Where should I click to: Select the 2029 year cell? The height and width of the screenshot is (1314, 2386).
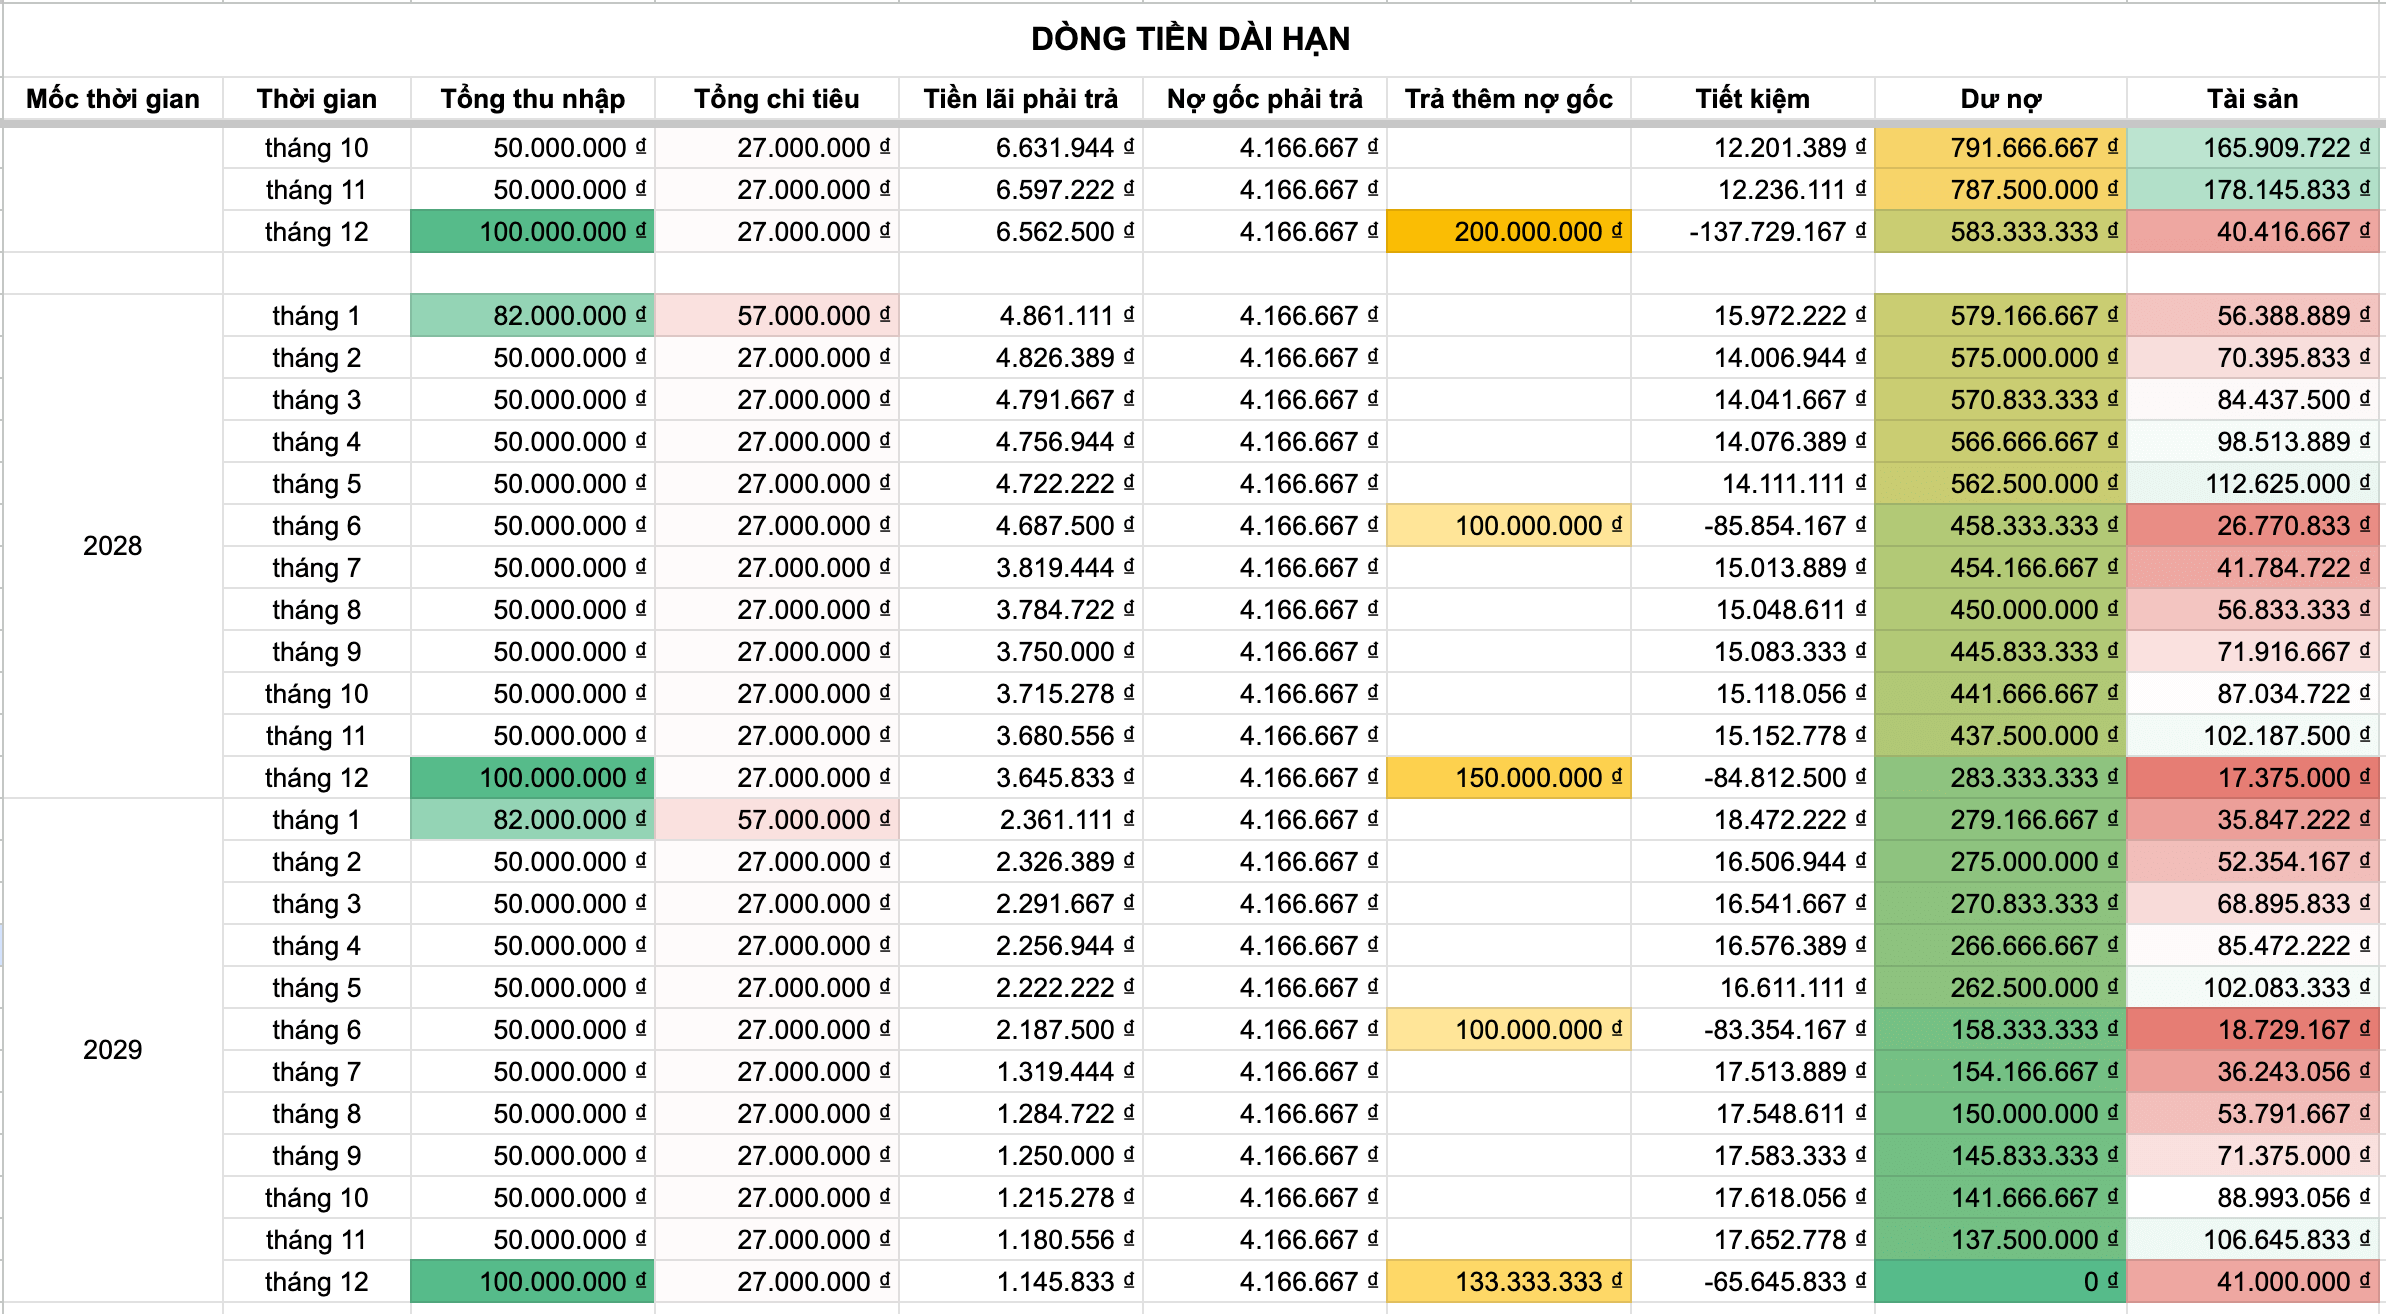coord(113,1050)
